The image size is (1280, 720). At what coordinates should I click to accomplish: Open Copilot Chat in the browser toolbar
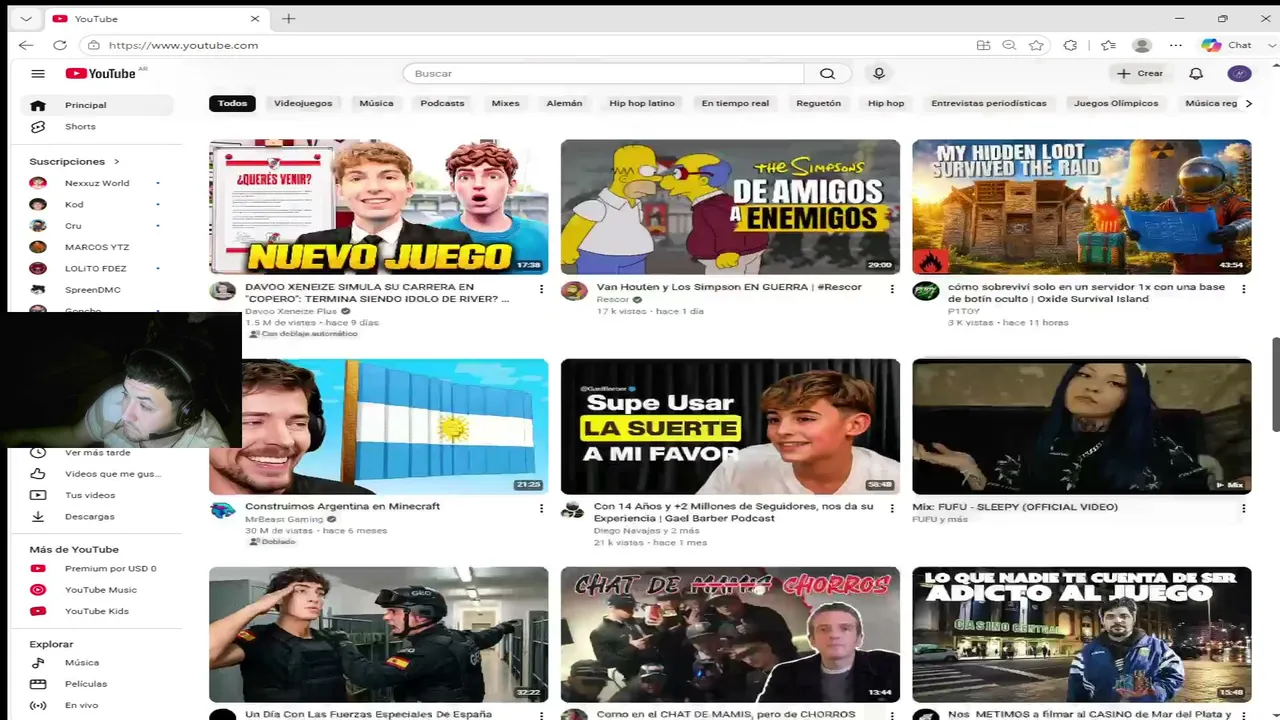[1227, 45]
